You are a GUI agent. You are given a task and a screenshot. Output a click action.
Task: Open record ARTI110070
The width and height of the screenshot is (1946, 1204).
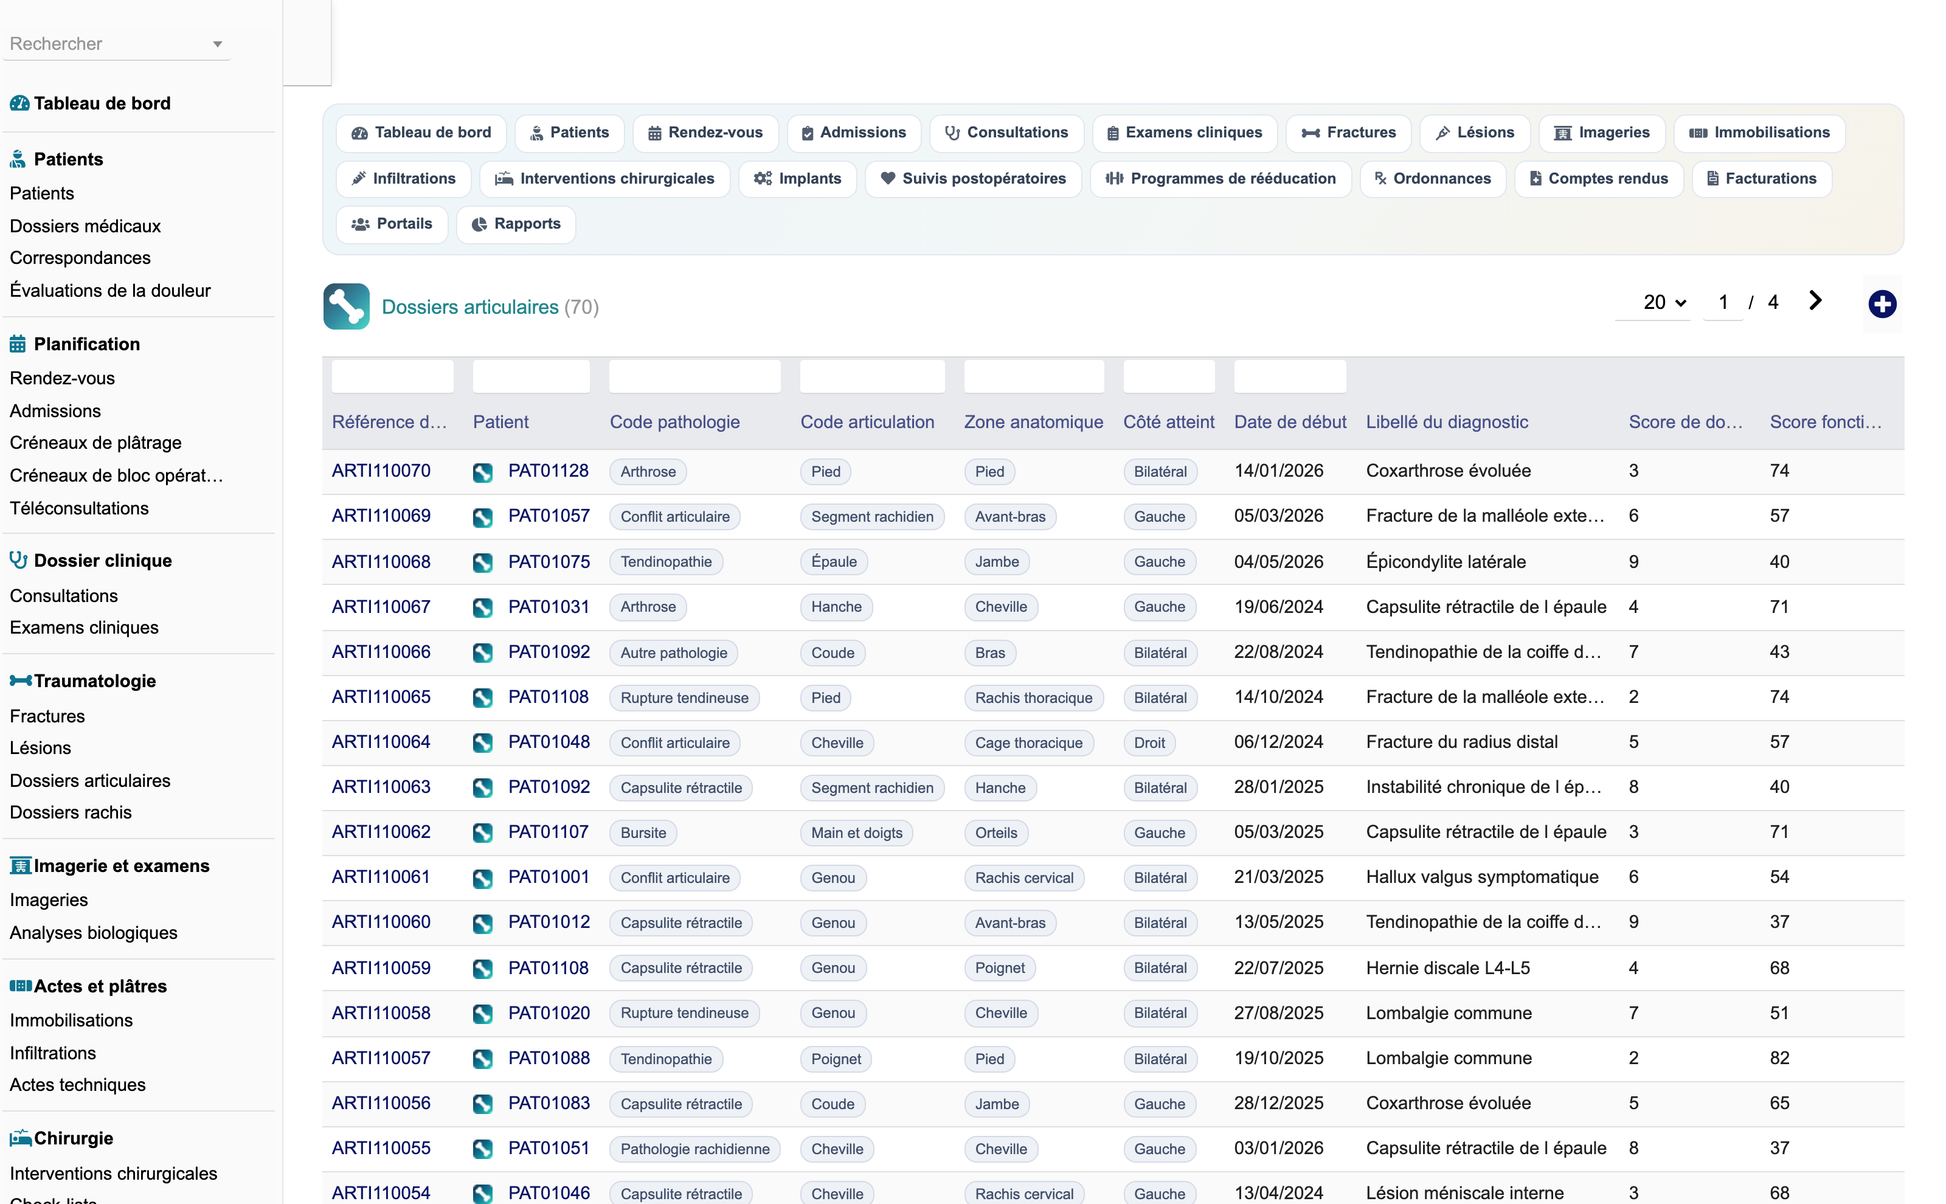[x=381, y=471]
